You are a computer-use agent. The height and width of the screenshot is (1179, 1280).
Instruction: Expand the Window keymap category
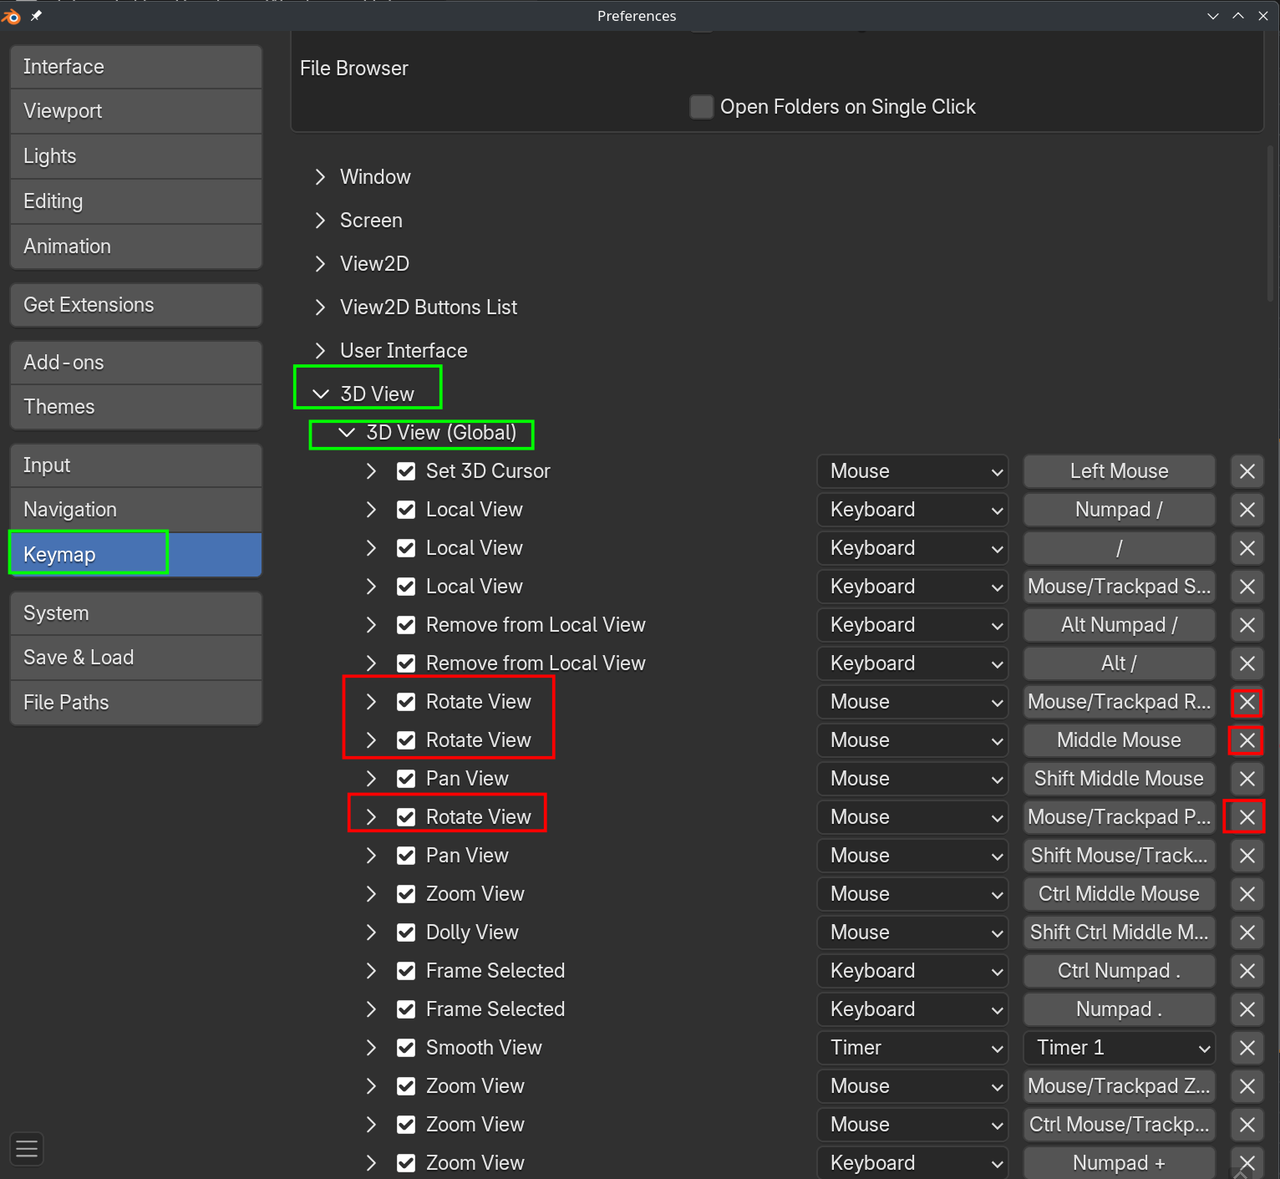(x=320, y=177)
